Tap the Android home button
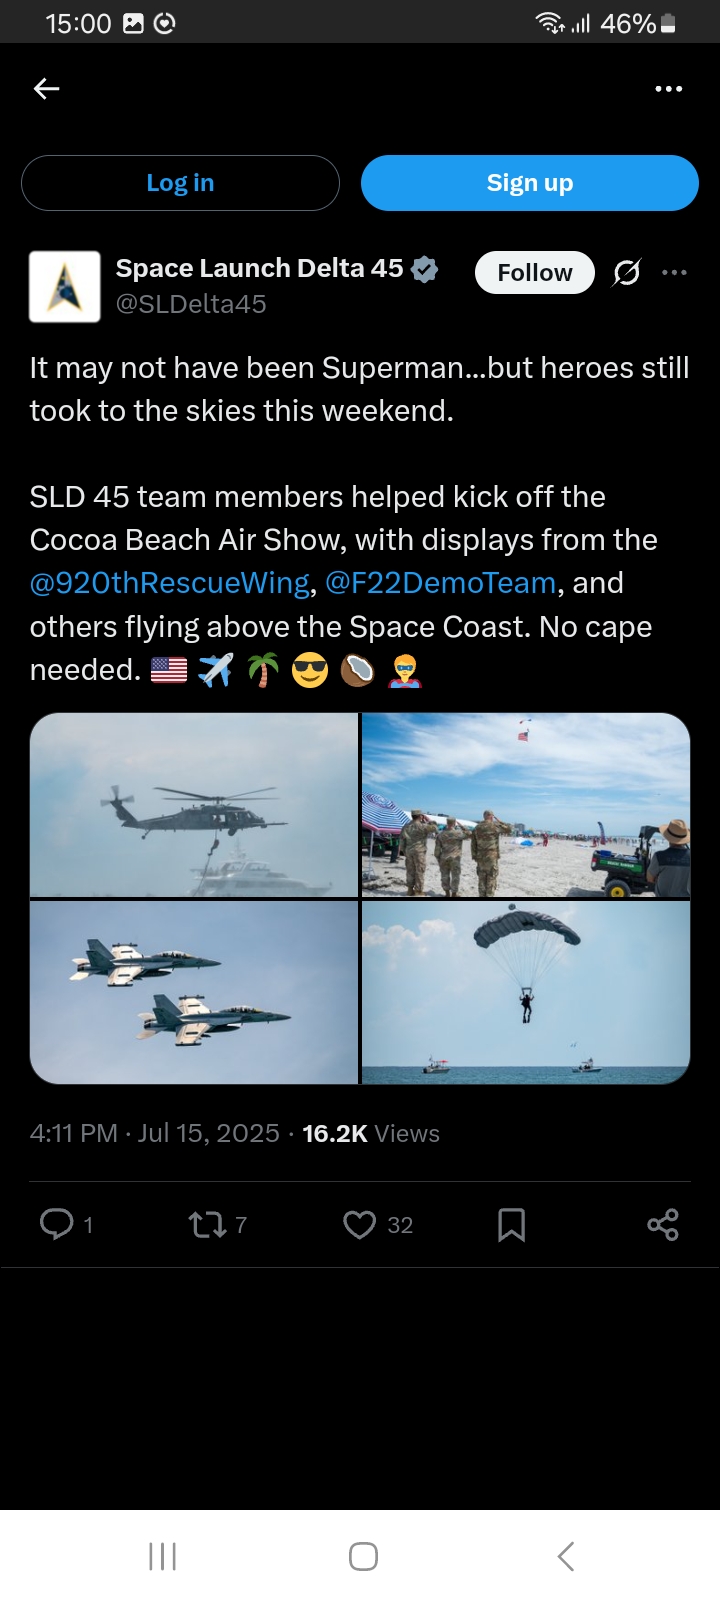The image size is (720, 1600). tap(363, 1556)
